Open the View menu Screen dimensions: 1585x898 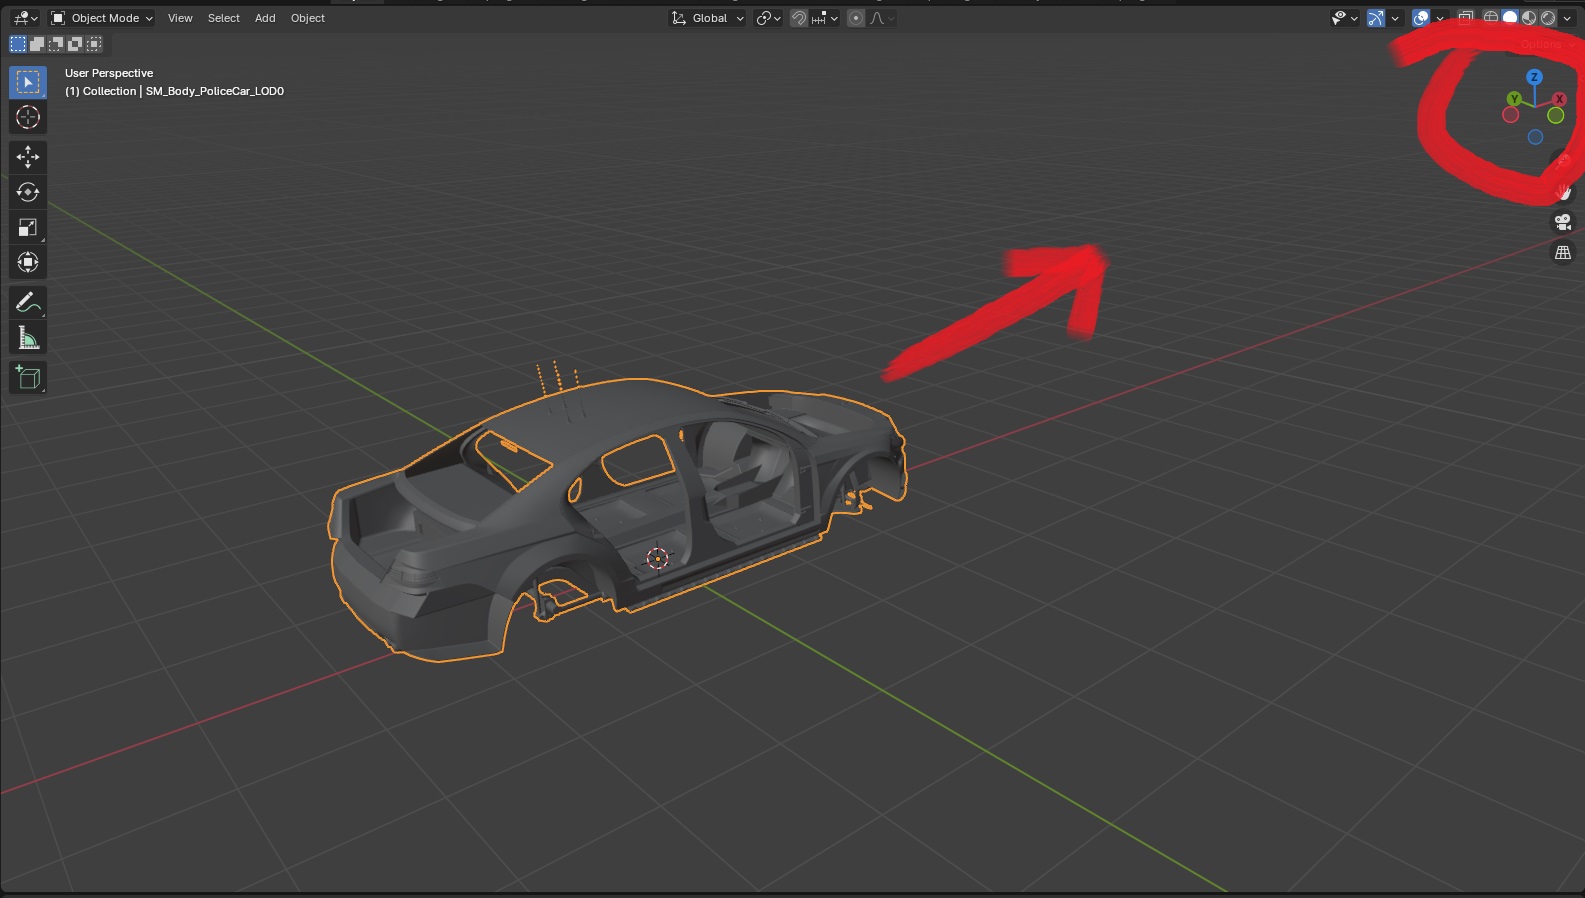click(x=180, y=18)
